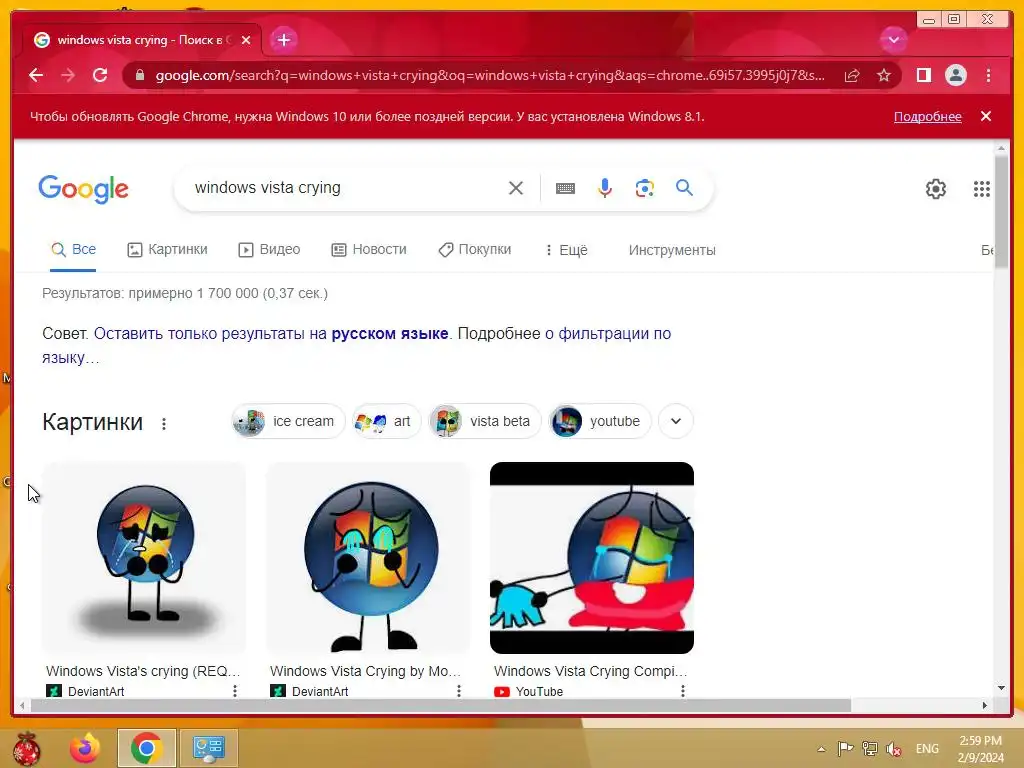Bookmark this page with the star
The width and height of the screenshot is (1024, 768).
884,75
